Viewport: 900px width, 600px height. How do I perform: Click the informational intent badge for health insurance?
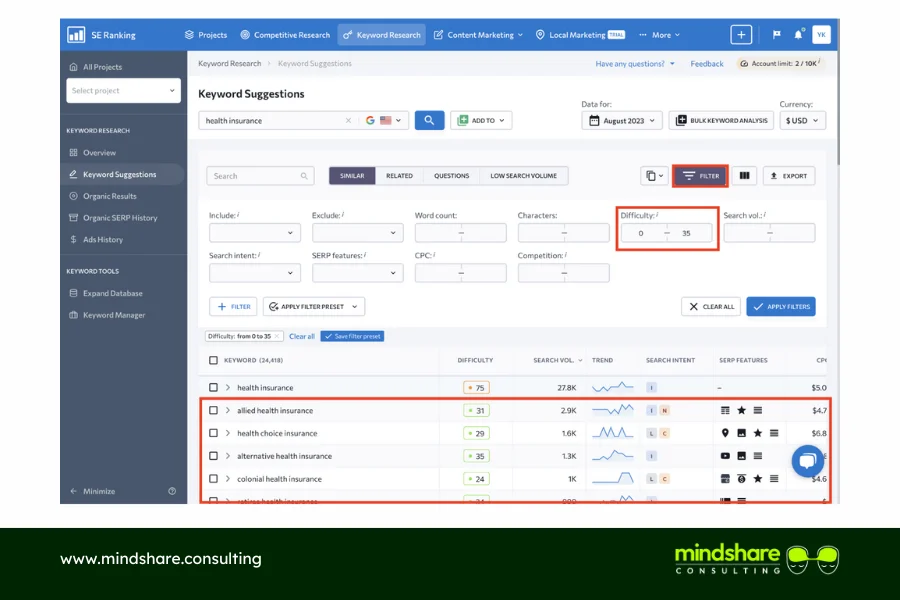[x=651, y=388]
